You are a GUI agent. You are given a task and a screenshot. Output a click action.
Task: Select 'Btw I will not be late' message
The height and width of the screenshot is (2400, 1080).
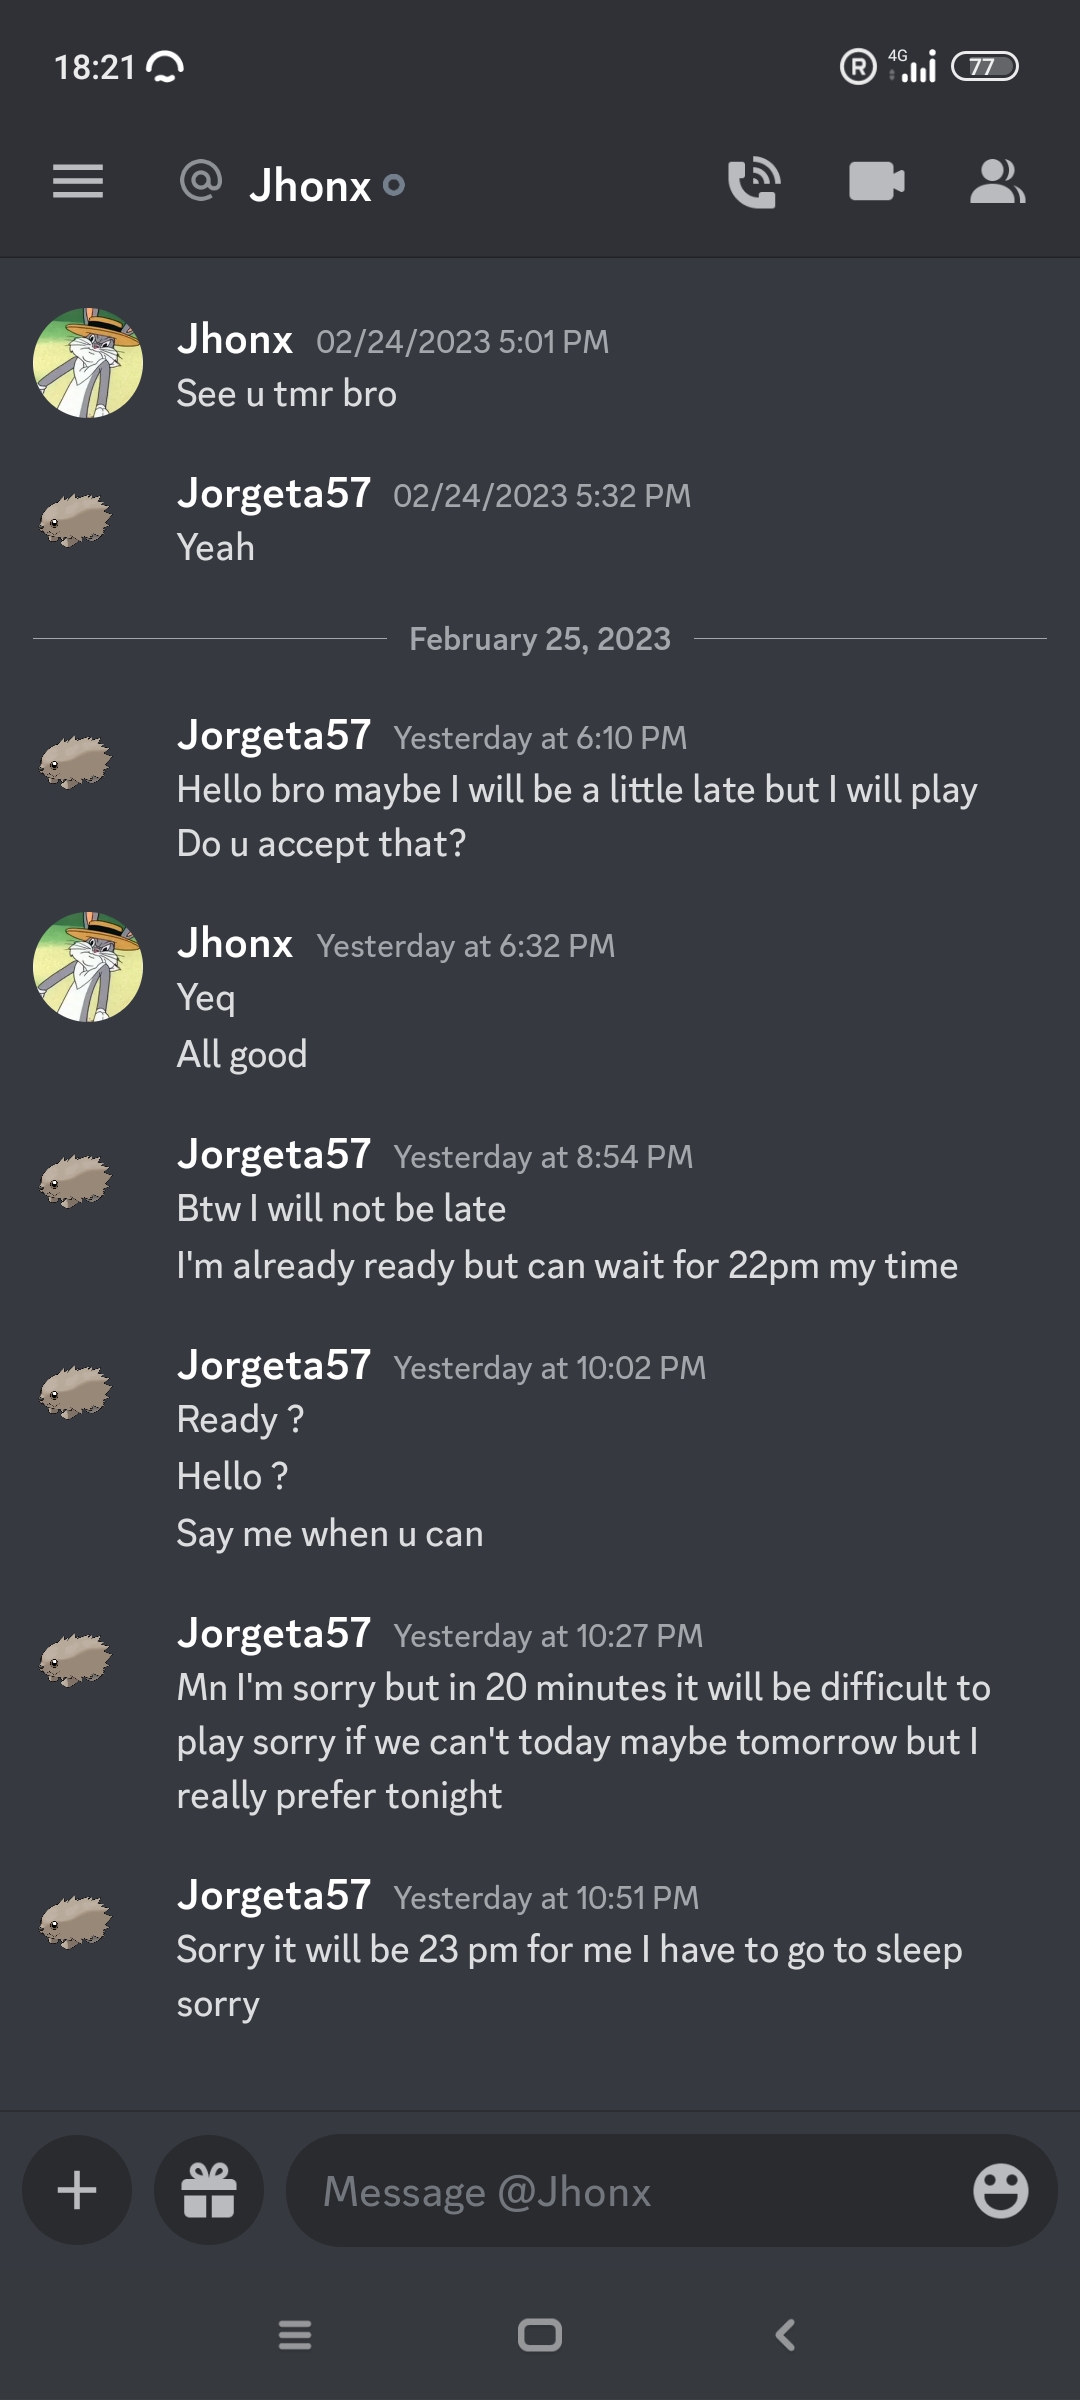click(341, 1208)
